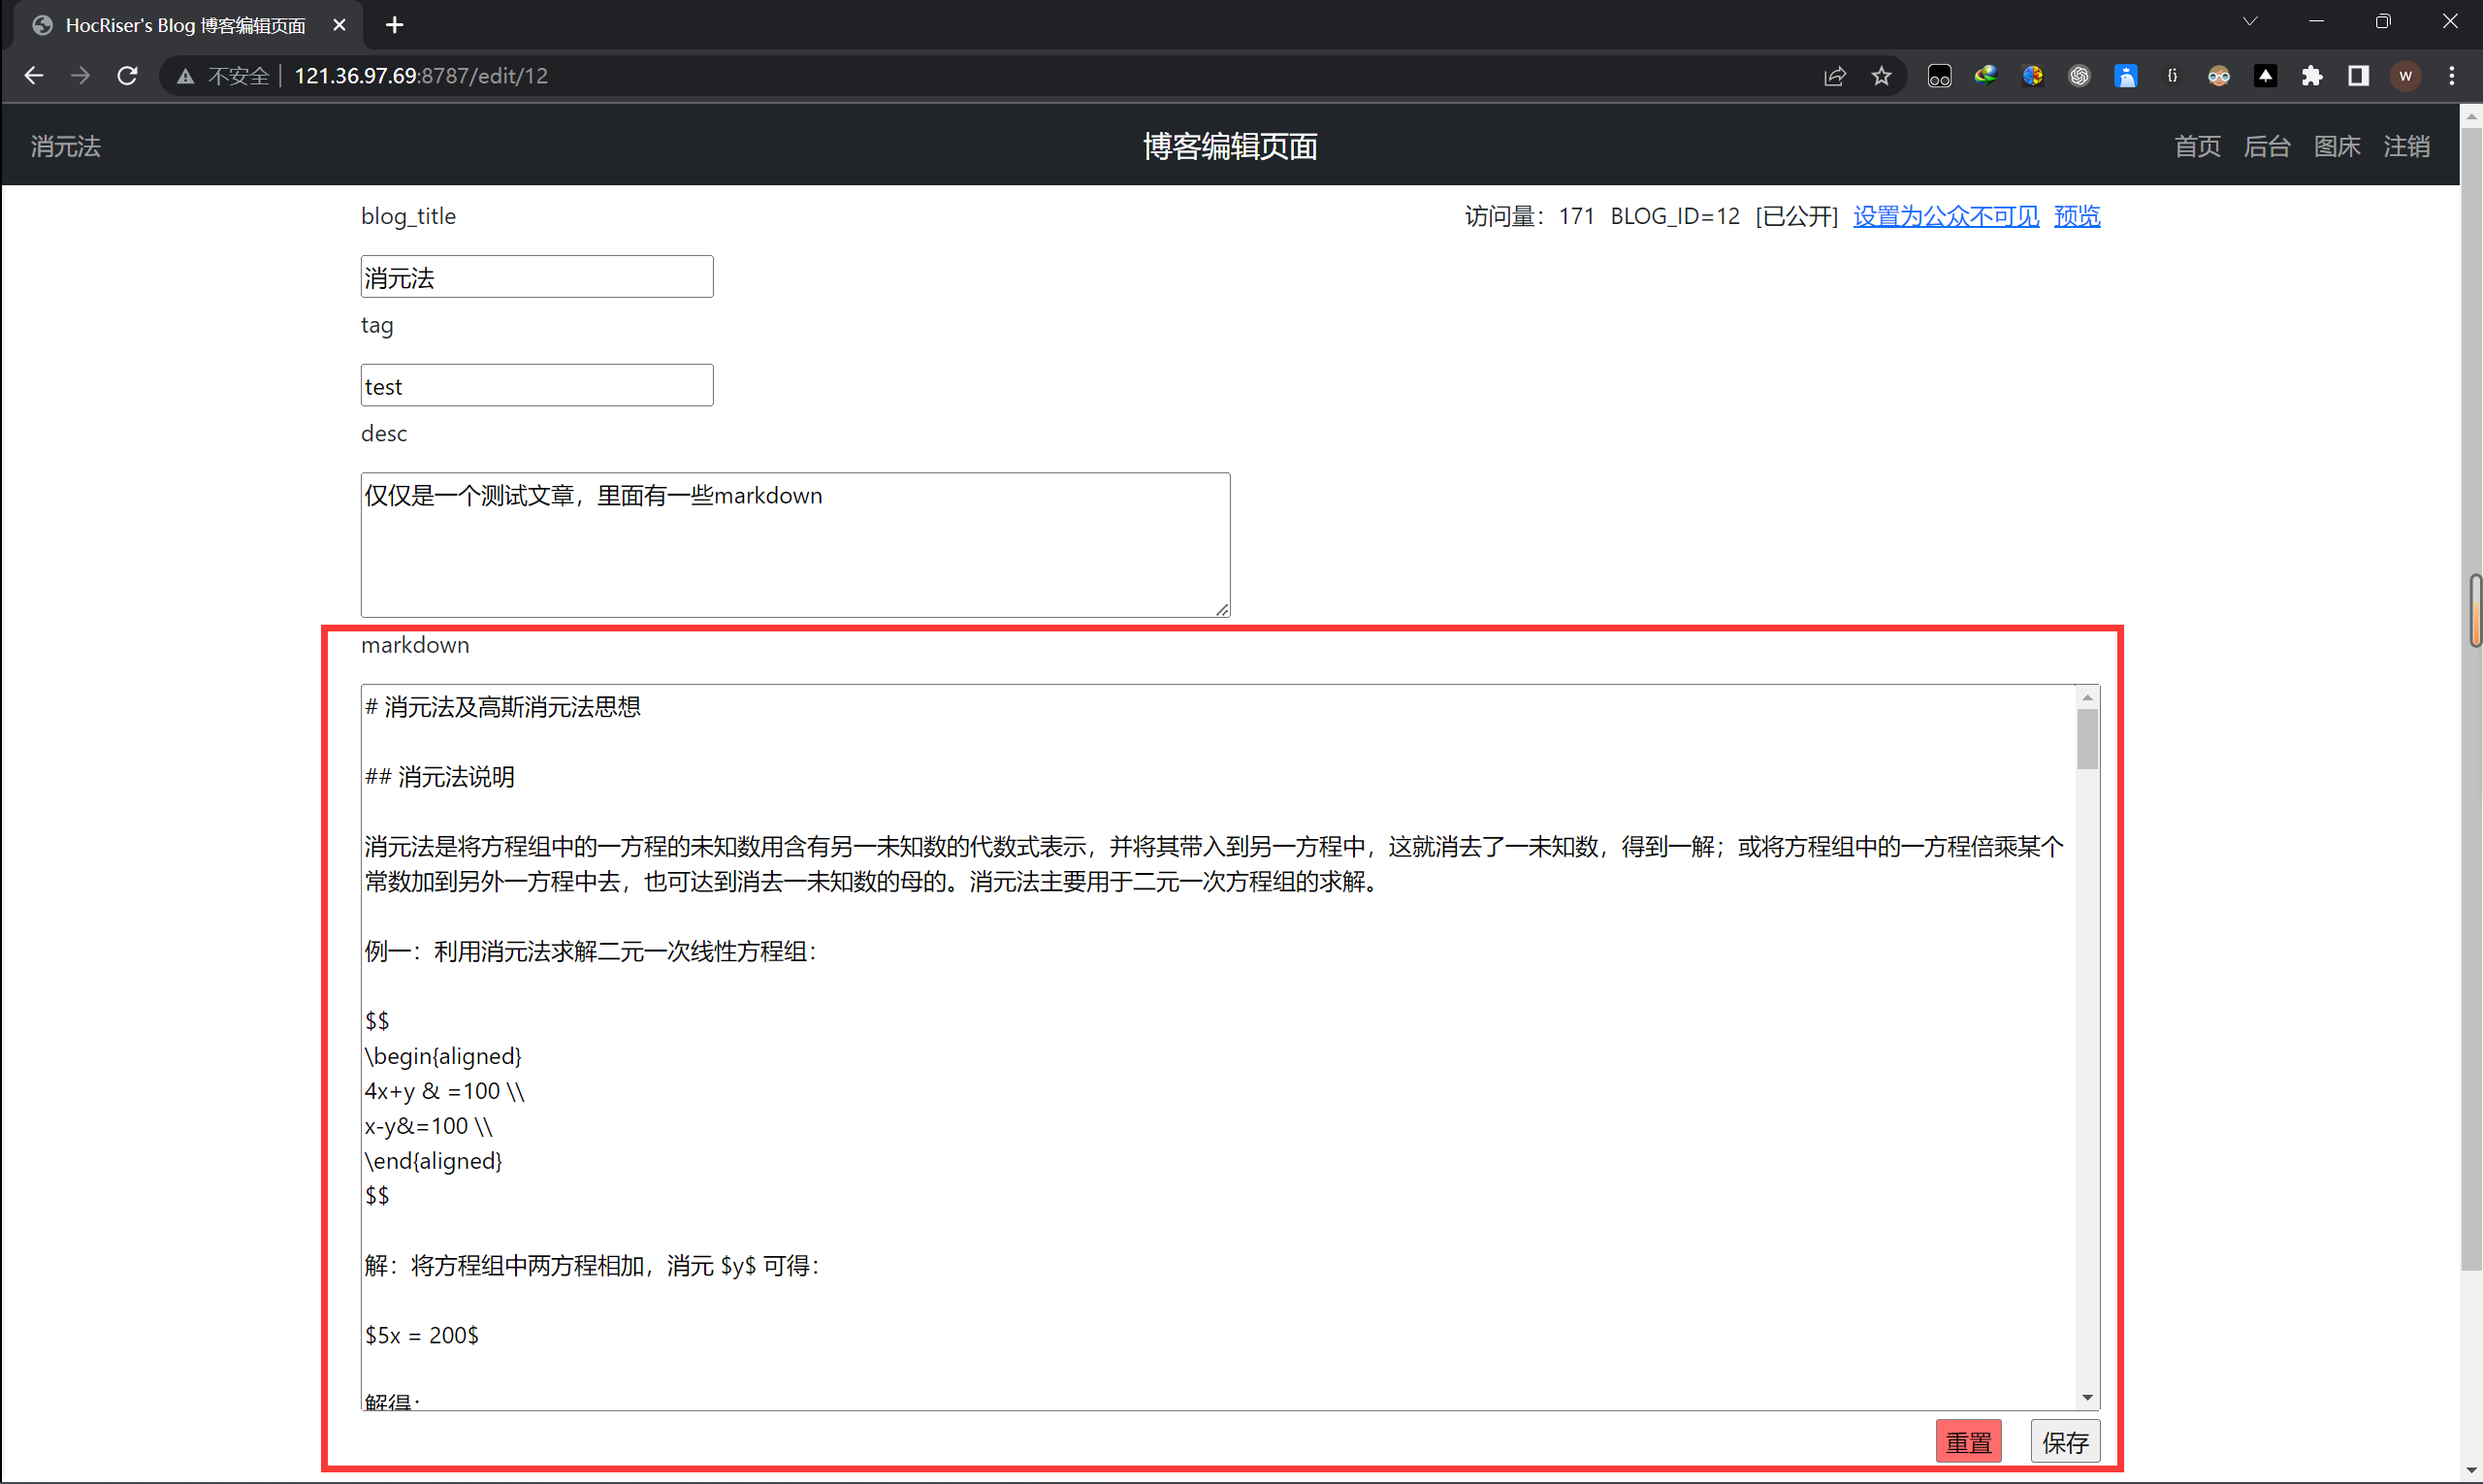Image resolution: width=2483 pixels, height=1484 pixels.
Task: Click the red 重置 button
Action: click(x=1968, y=1441)
